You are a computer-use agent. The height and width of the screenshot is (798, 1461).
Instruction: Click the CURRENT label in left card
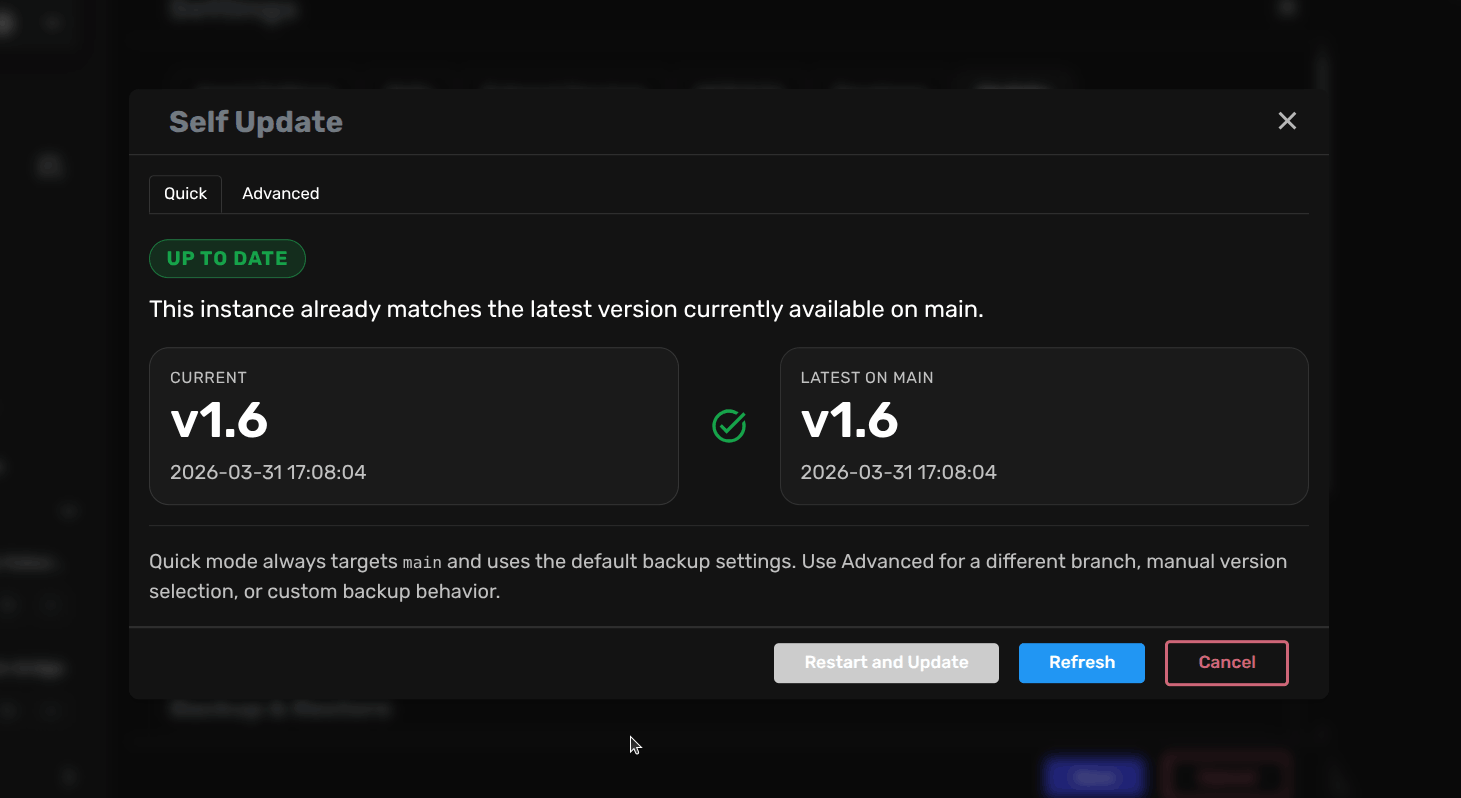click(208, 378)
